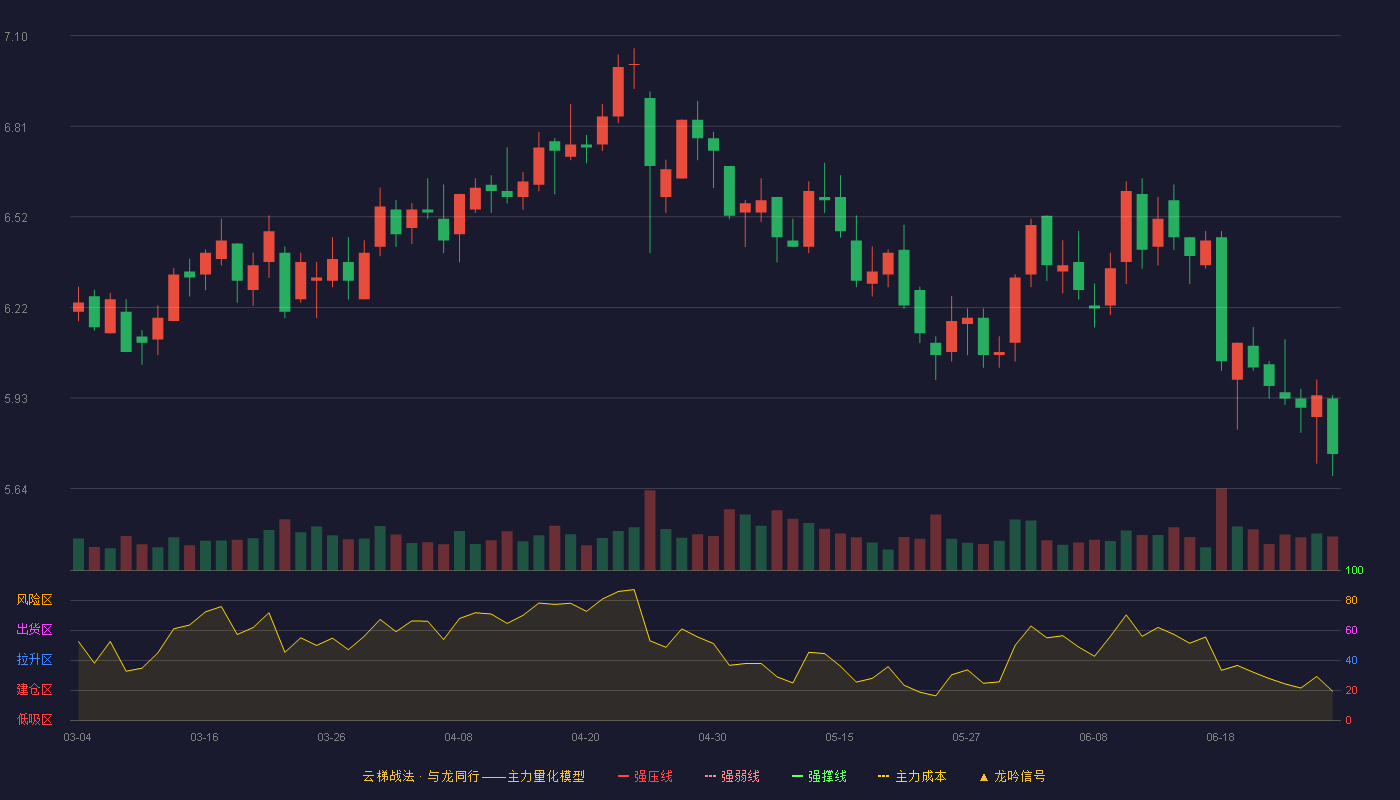The image size is (1400, 800).
Task: Click the 6.52 price axis label
Action: (x=16, y=218)
